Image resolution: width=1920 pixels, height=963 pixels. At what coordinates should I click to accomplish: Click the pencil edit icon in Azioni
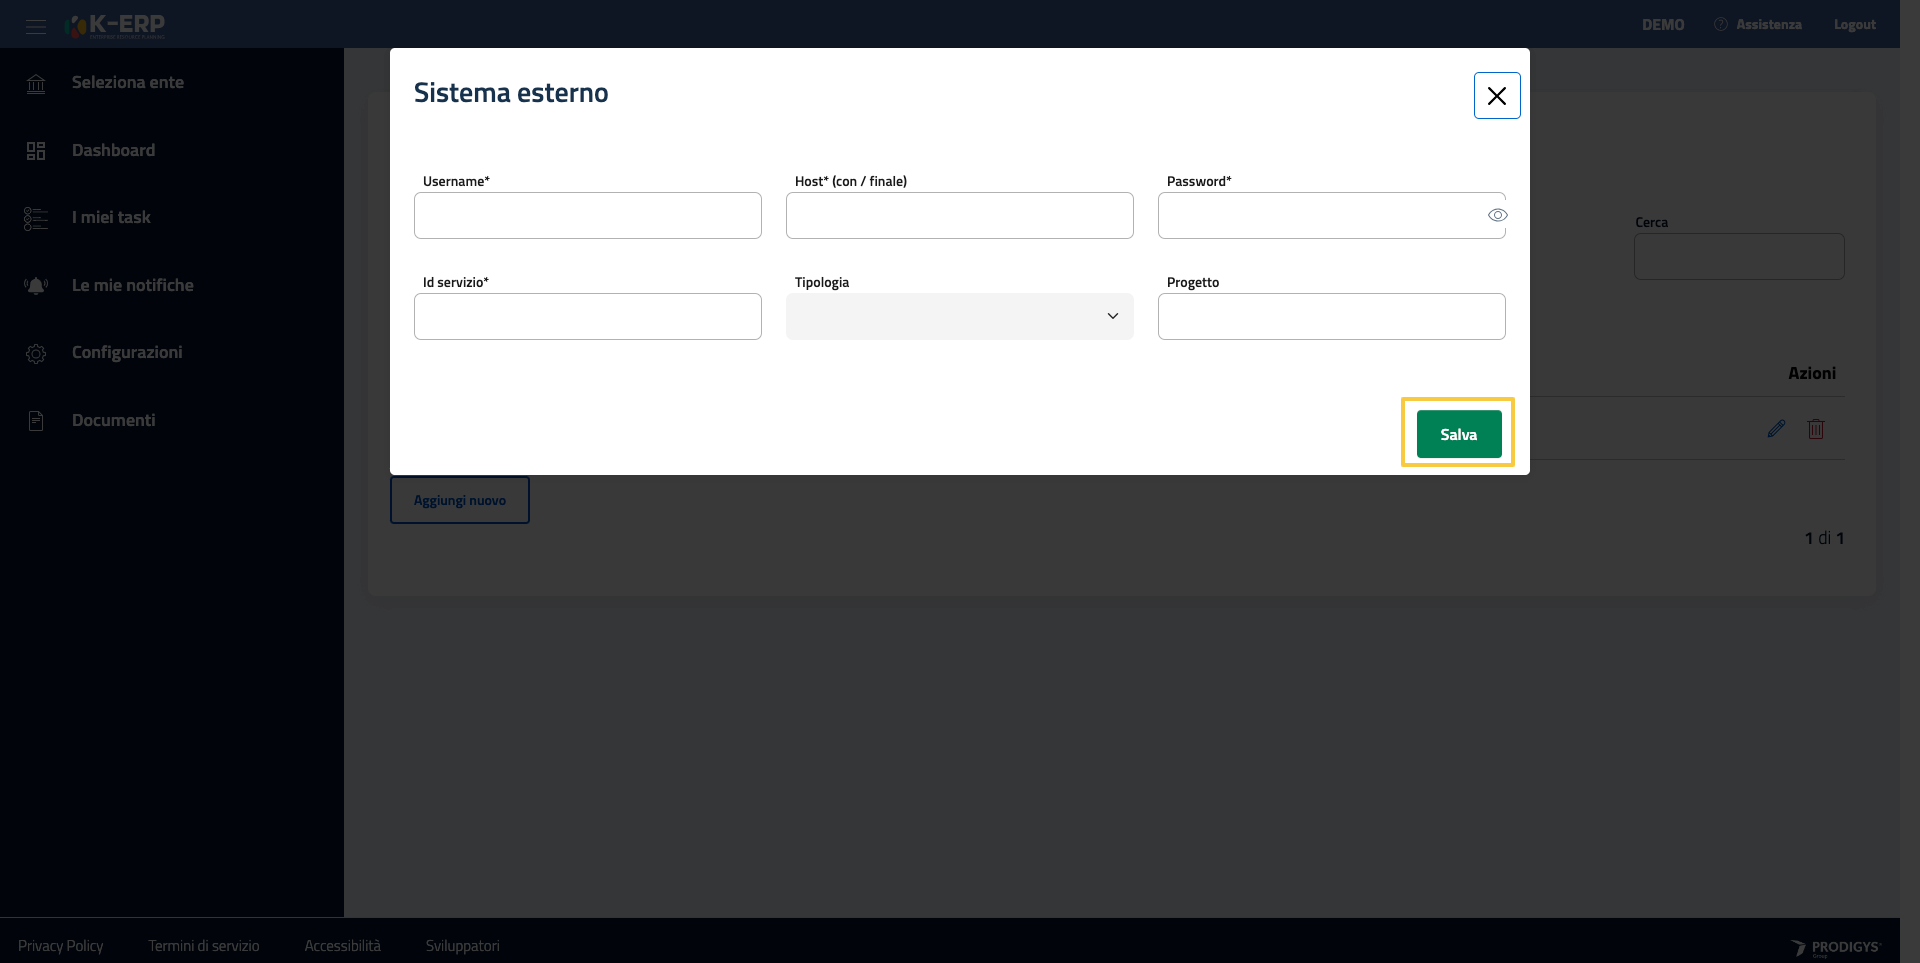click(x=1776, y=429)
